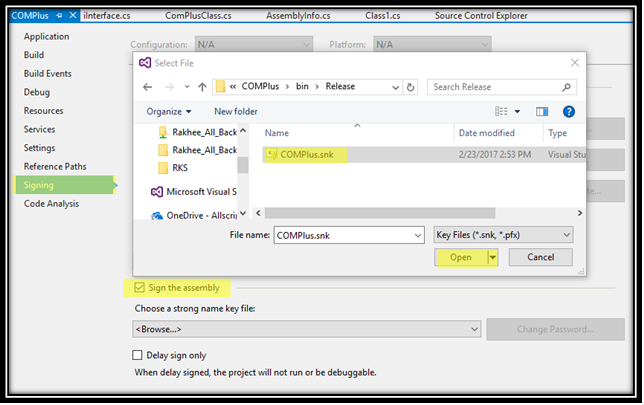The width and height of the screenshot is (644, 405).
Task: Select OneDrive - Allscripts tree node
Action: pos(194,216)
